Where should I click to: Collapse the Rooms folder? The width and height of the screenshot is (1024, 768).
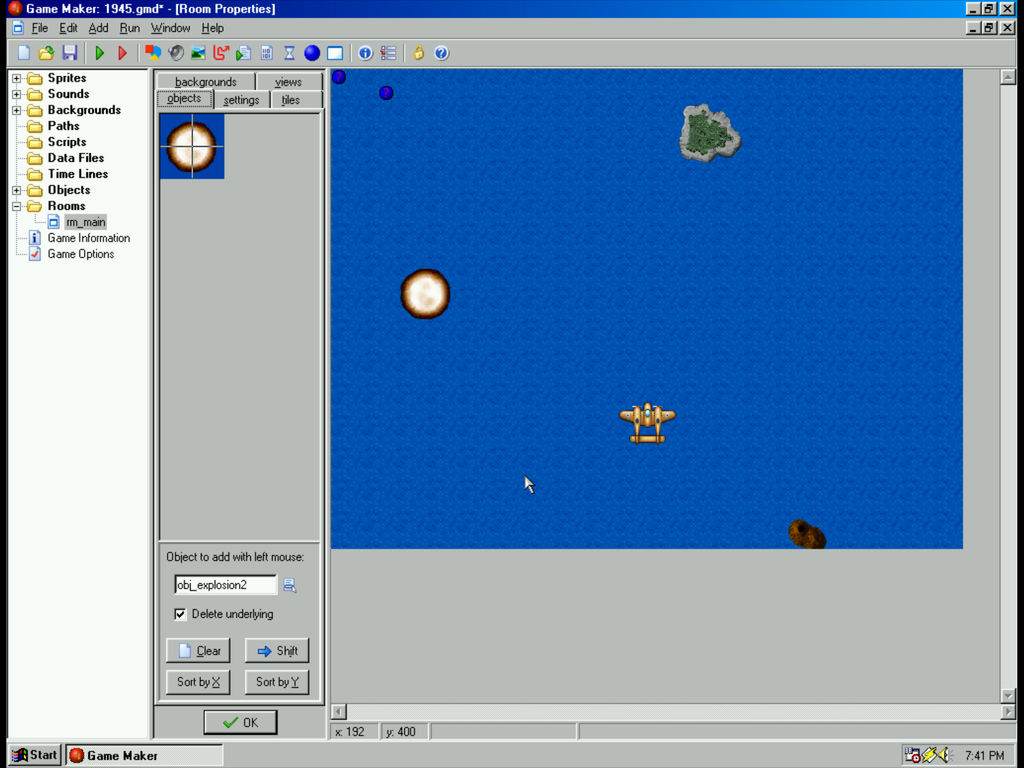(x=16, y=206)
